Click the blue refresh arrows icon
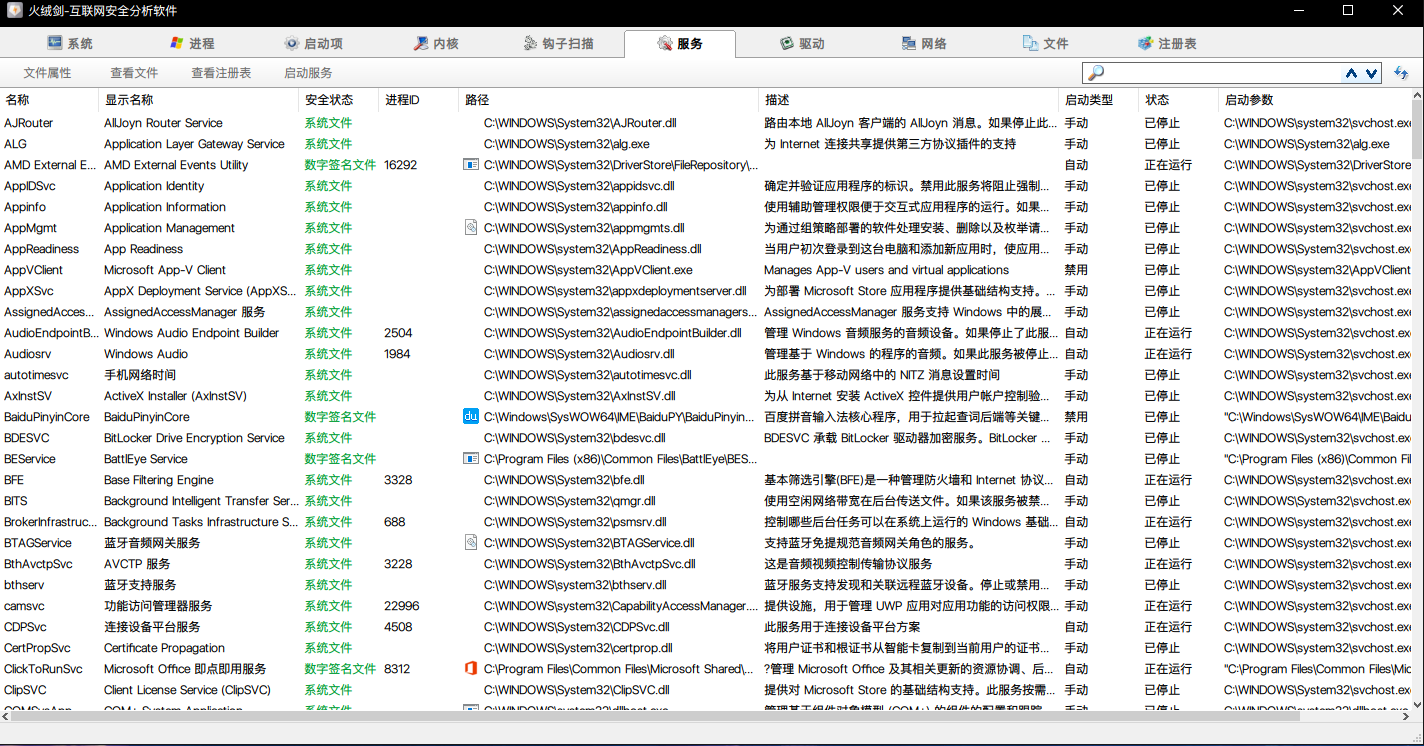Viewport: 1424px width, 746px height. 1402,73
